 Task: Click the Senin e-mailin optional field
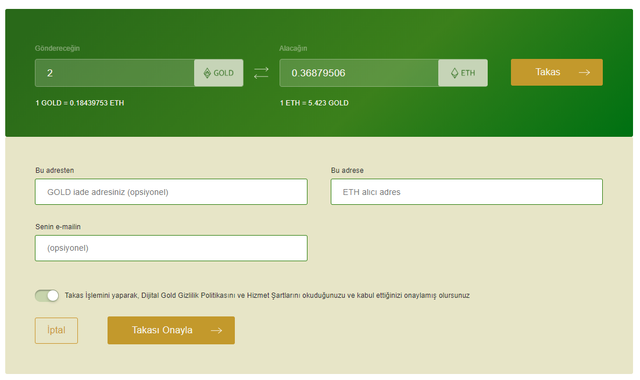[x=171, y=248]
